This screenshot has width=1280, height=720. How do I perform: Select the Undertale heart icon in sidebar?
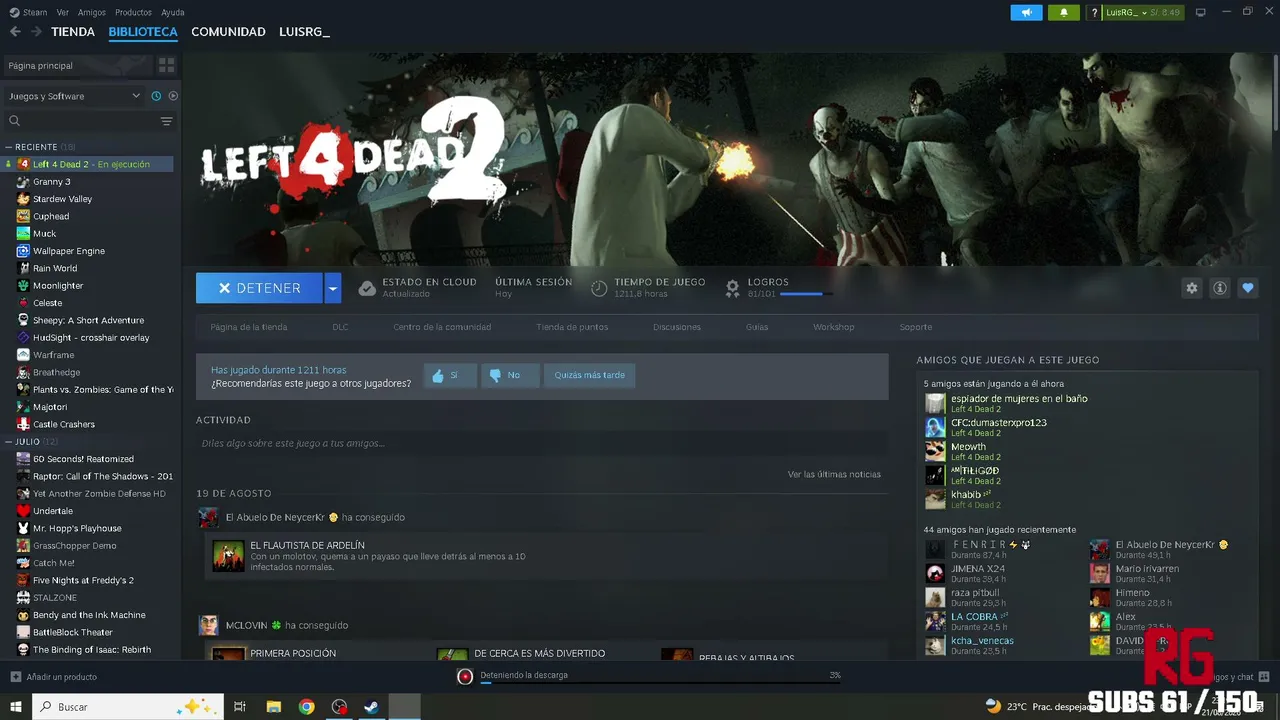coord(24,511)
